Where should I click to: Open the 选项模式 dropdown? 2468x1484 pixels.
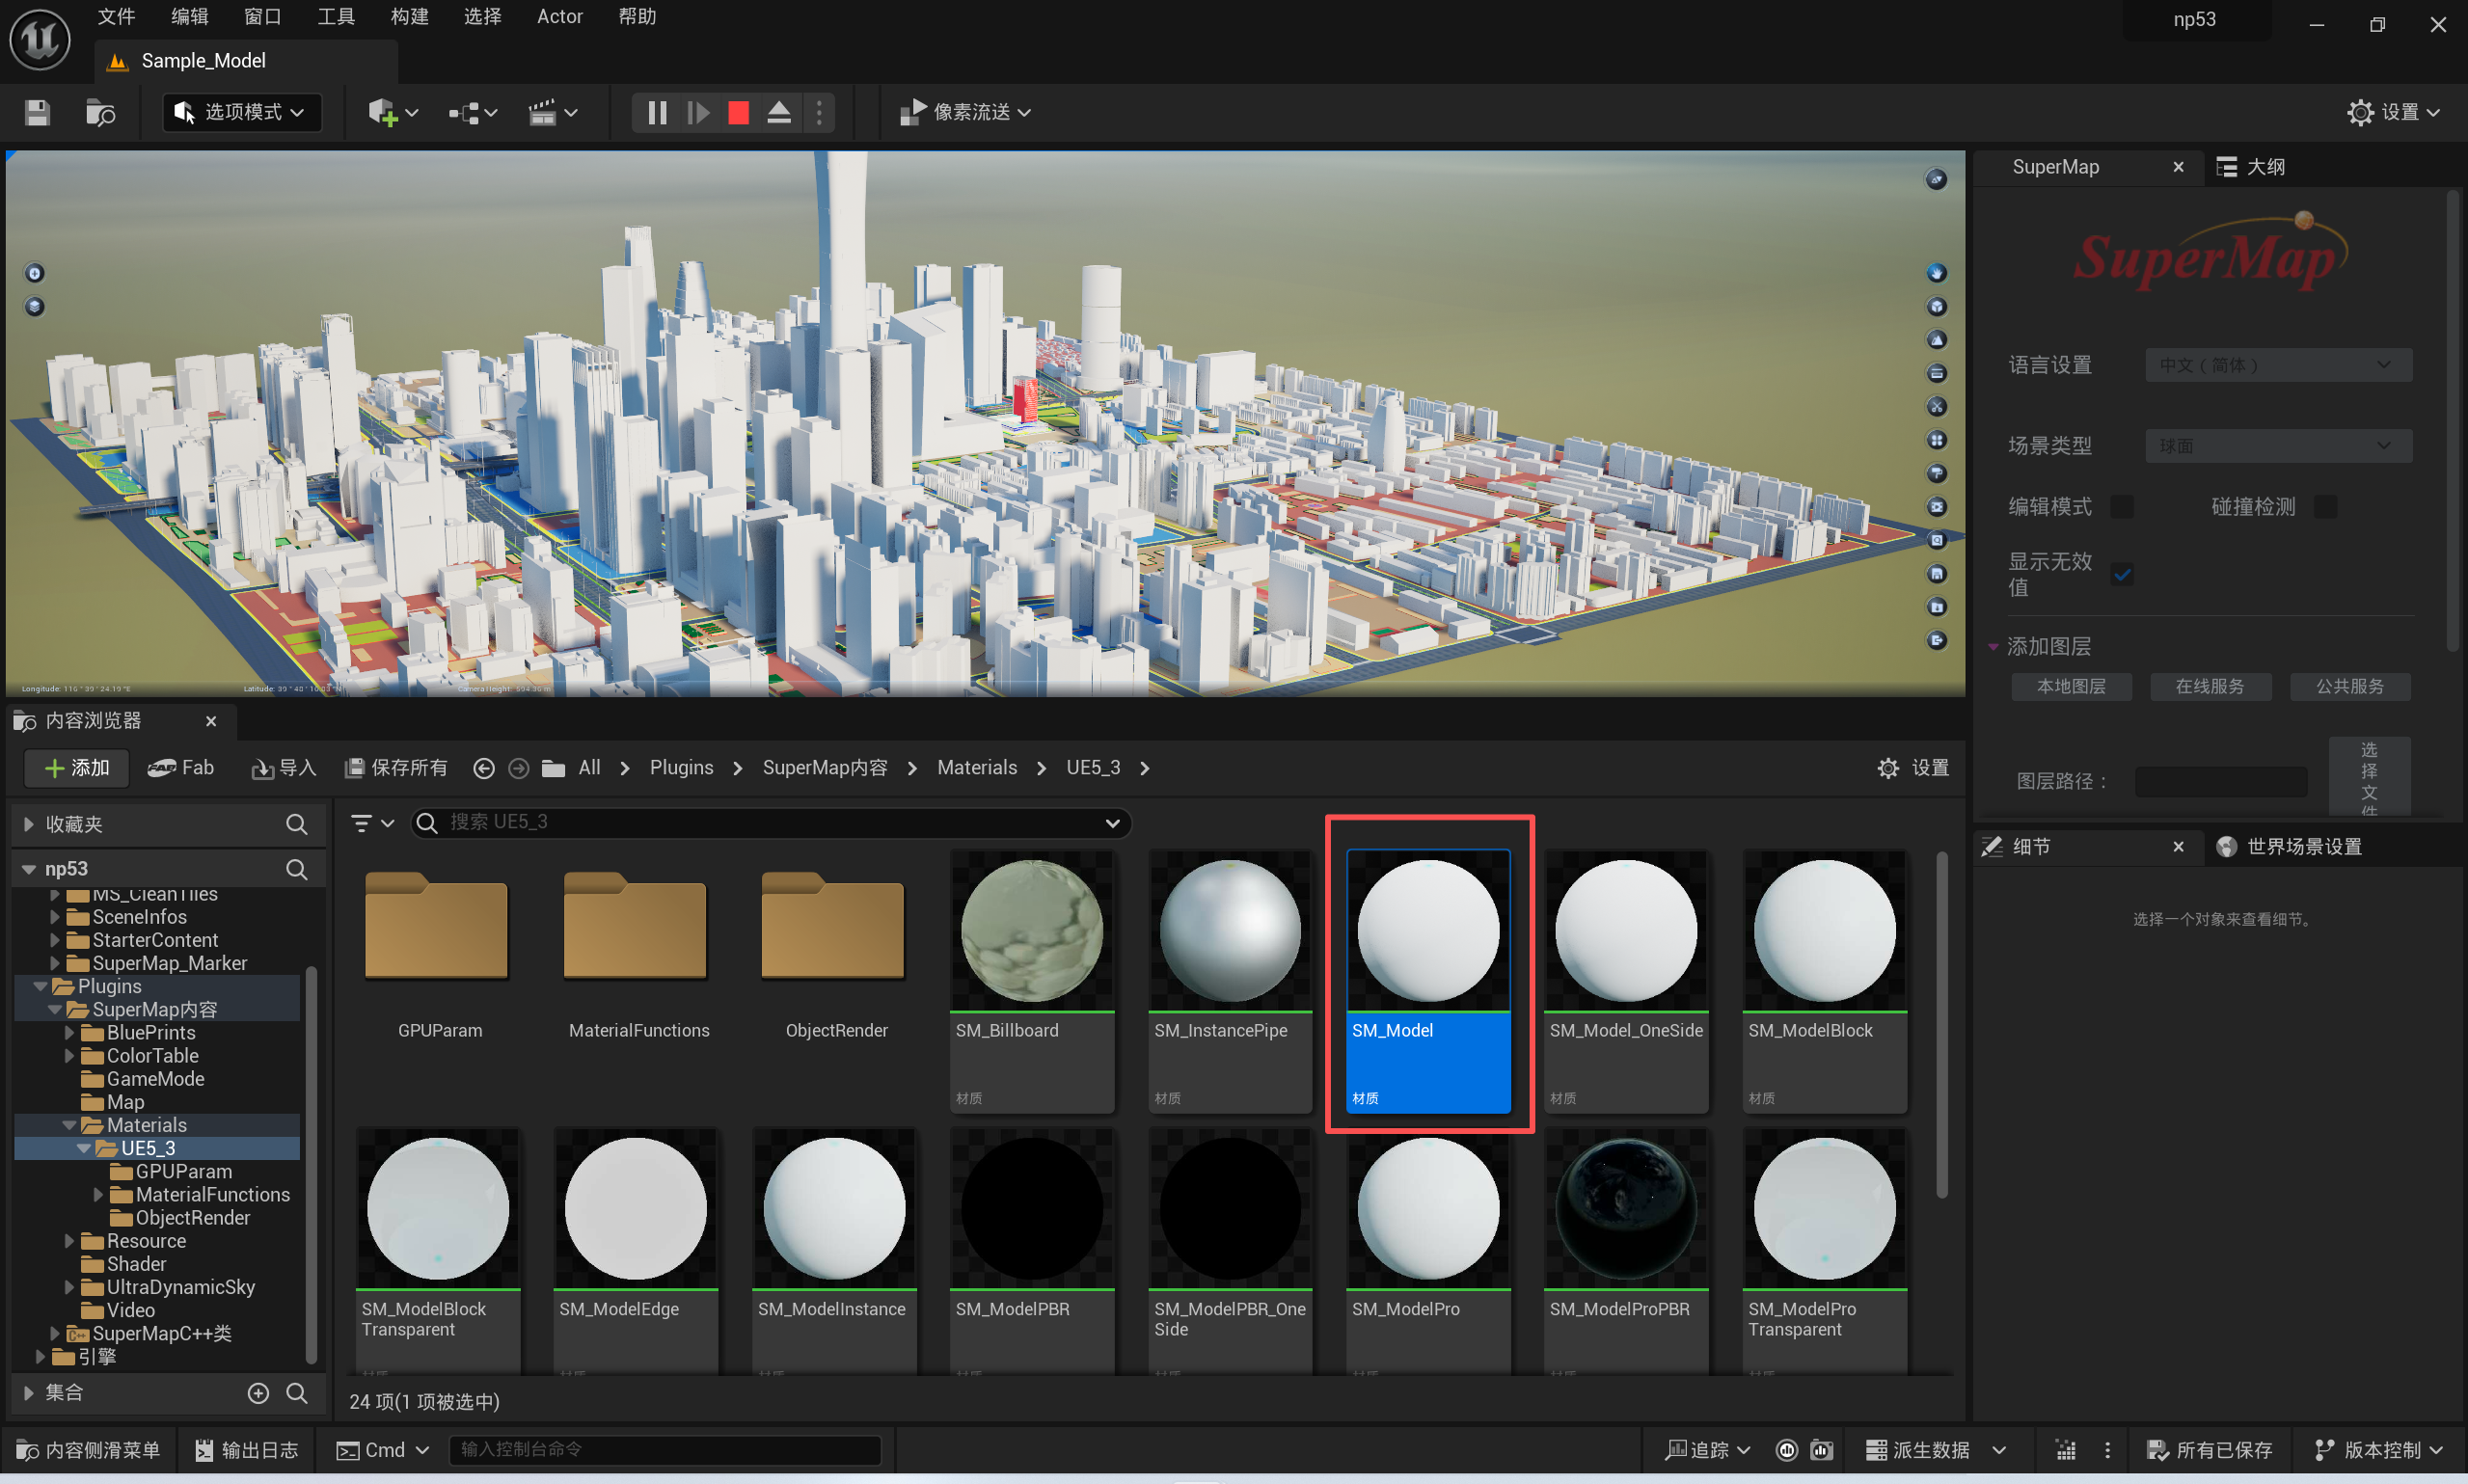[241, 112]
